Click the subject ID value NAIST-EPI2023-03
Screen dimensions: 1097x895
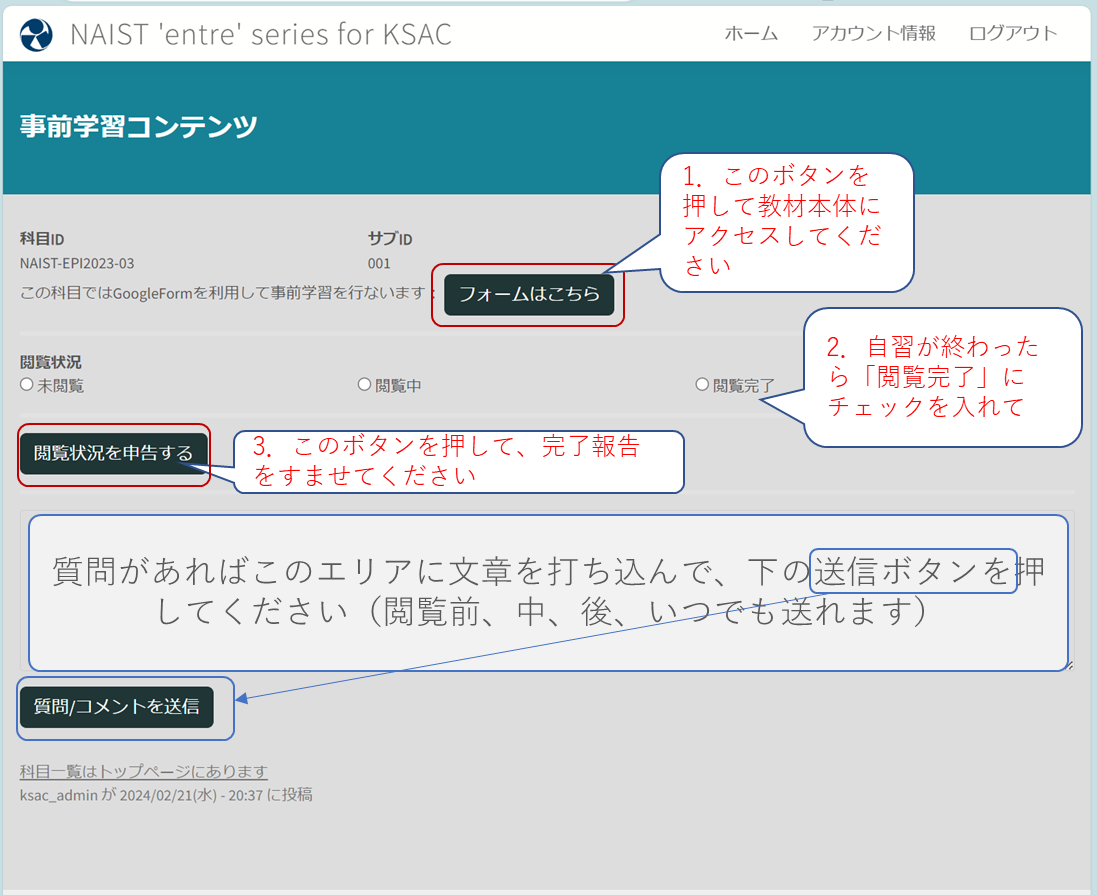[77, 264]
